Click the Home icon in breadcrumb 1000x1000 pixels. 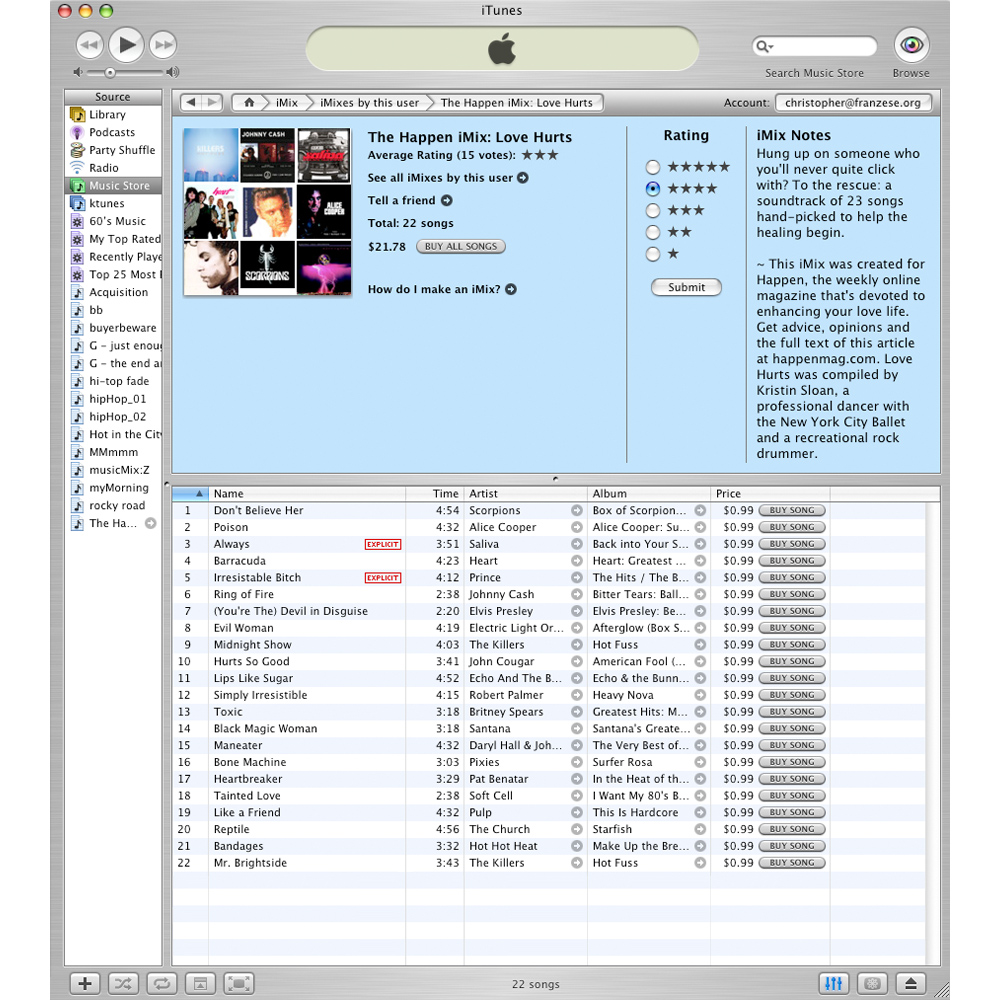(x=249, y=102)
